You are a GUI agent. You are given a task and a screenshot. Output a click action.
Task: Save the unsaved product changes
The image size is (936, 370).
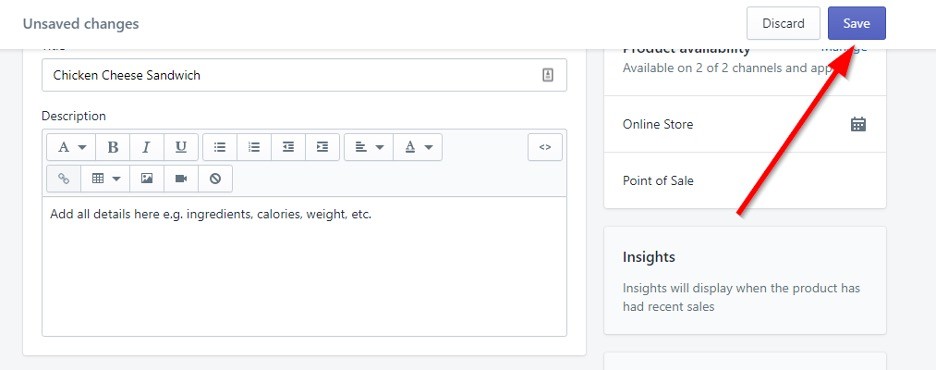click(857, 23)
